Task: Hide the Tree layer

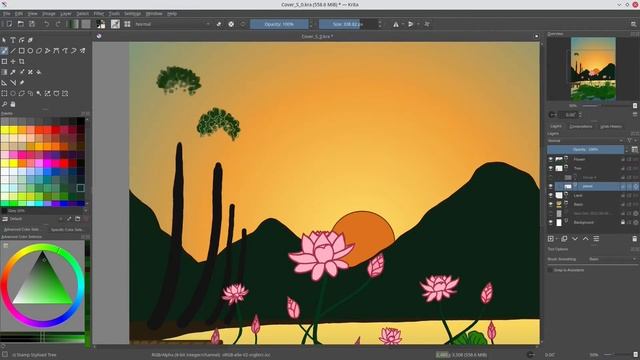Action: click(x=551, y=168)
